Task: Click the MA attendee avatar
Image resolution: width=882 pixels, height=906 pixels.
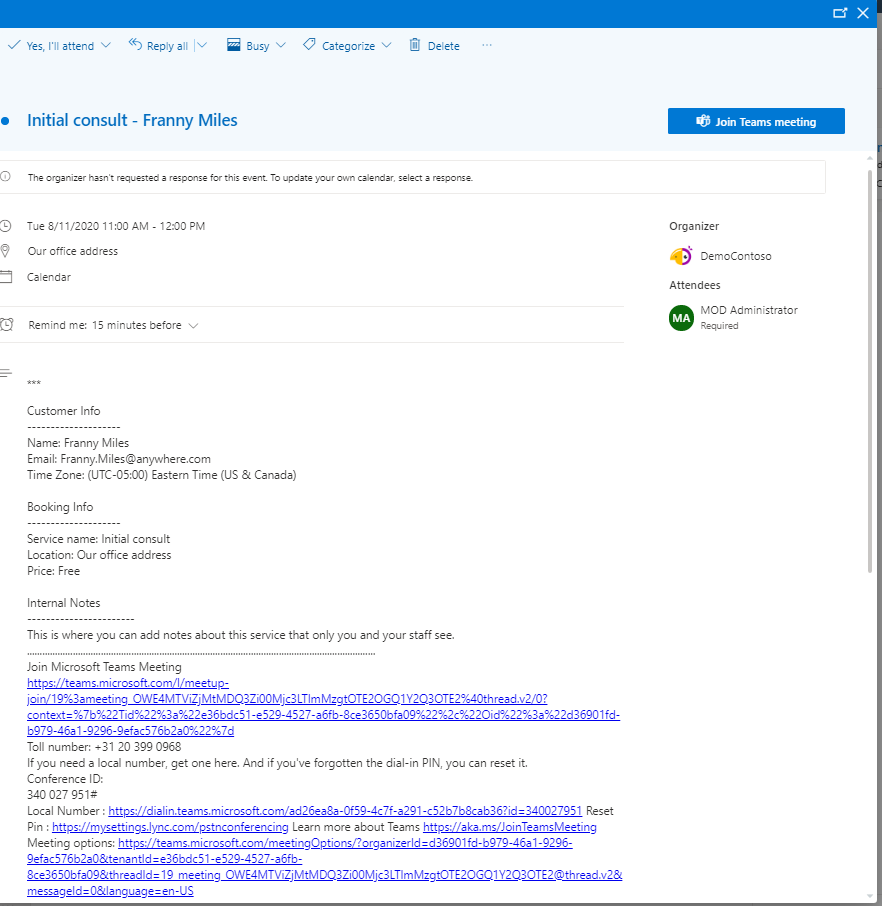Action: [681, 318]
